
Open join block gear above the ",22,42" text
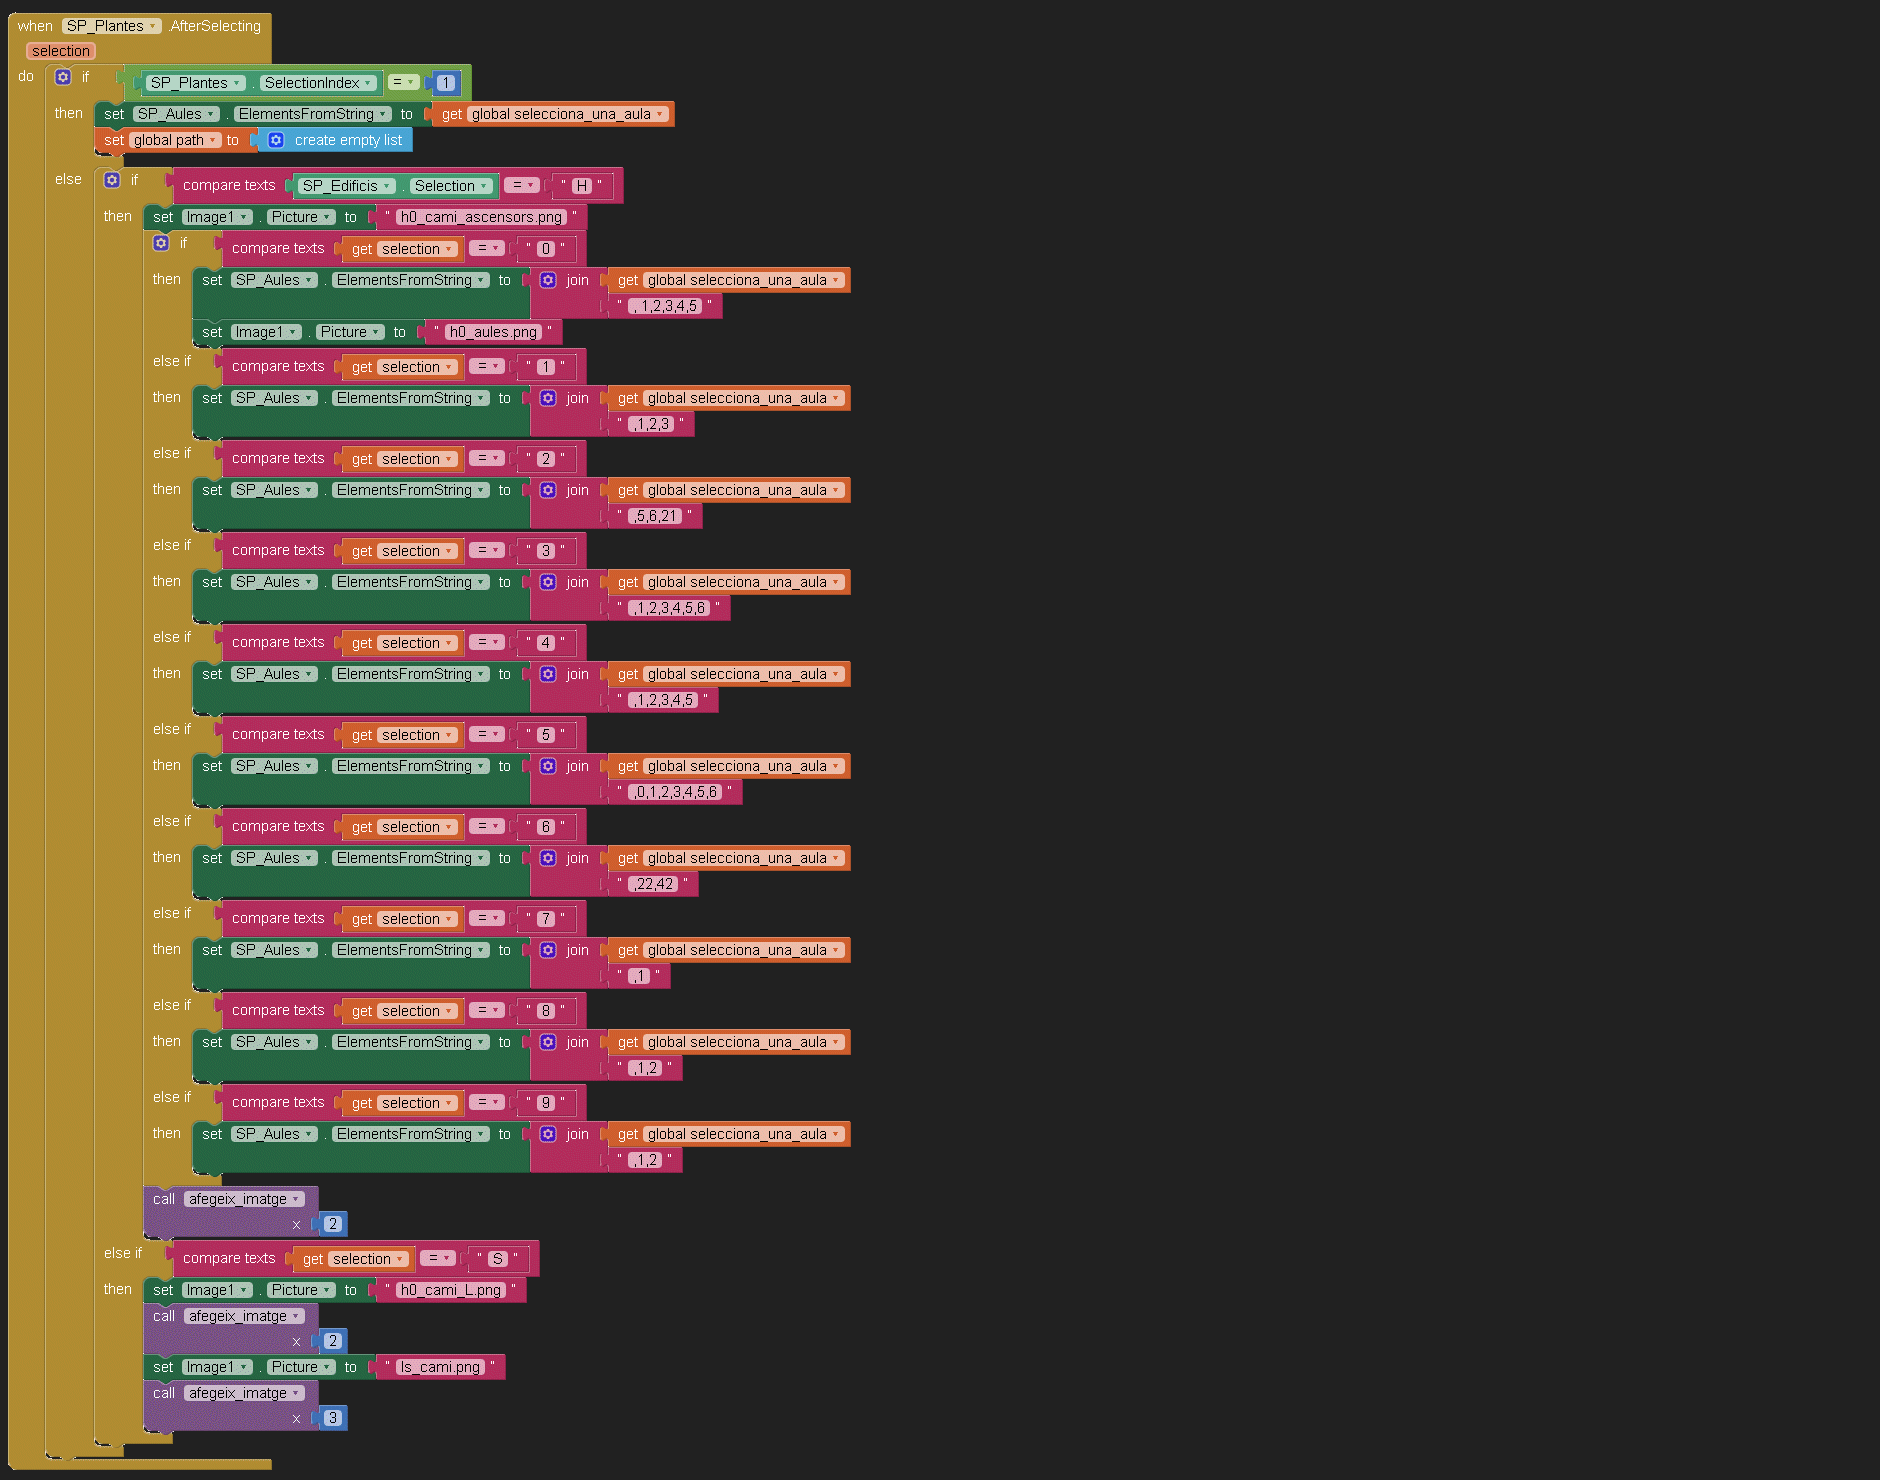(x=548, y=858)
